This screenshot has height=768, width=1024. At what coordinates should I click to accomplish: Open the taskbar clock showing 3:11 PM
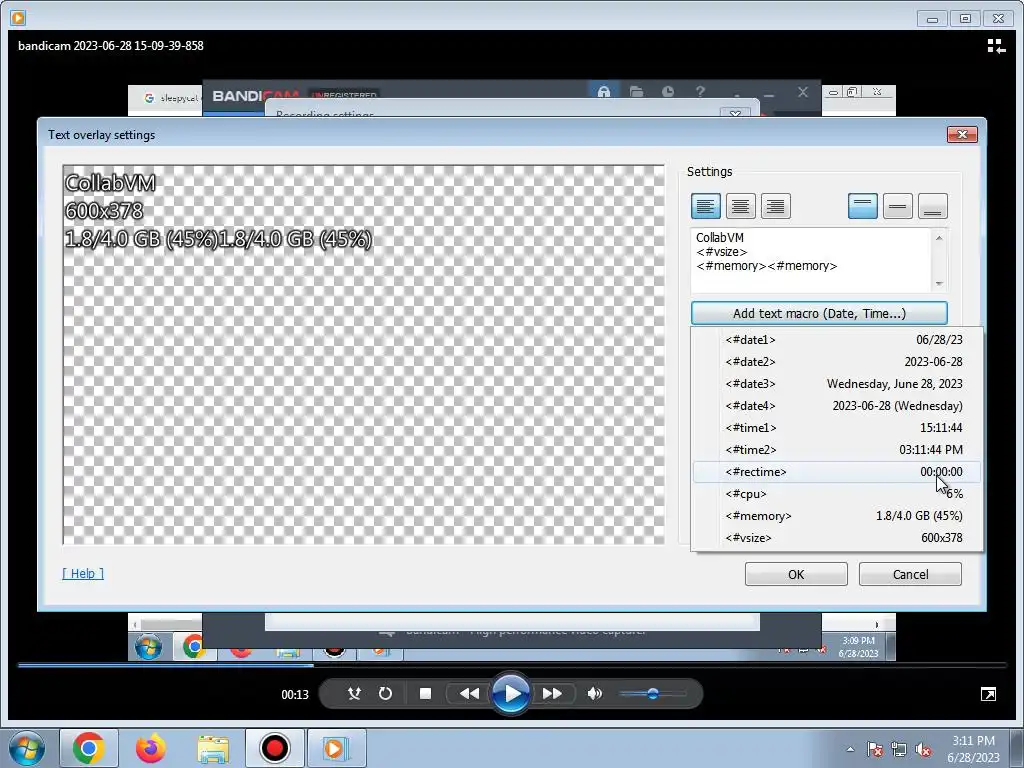(973, 749)
